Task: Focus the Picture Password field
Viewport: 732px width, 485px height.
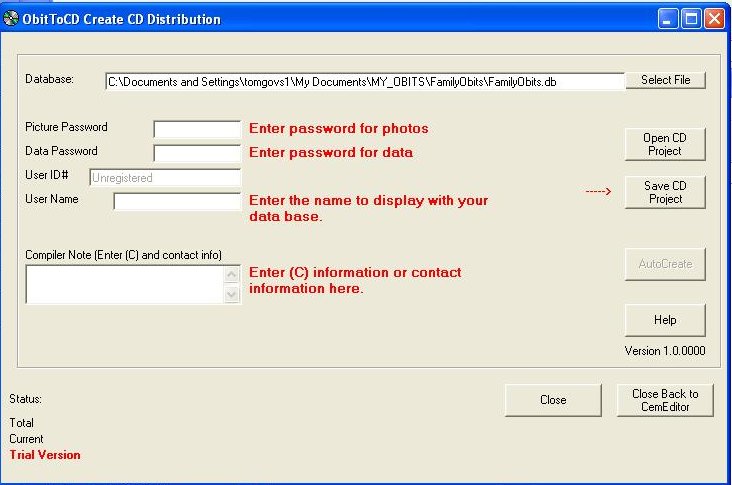Action: click(x=197, y=129)
